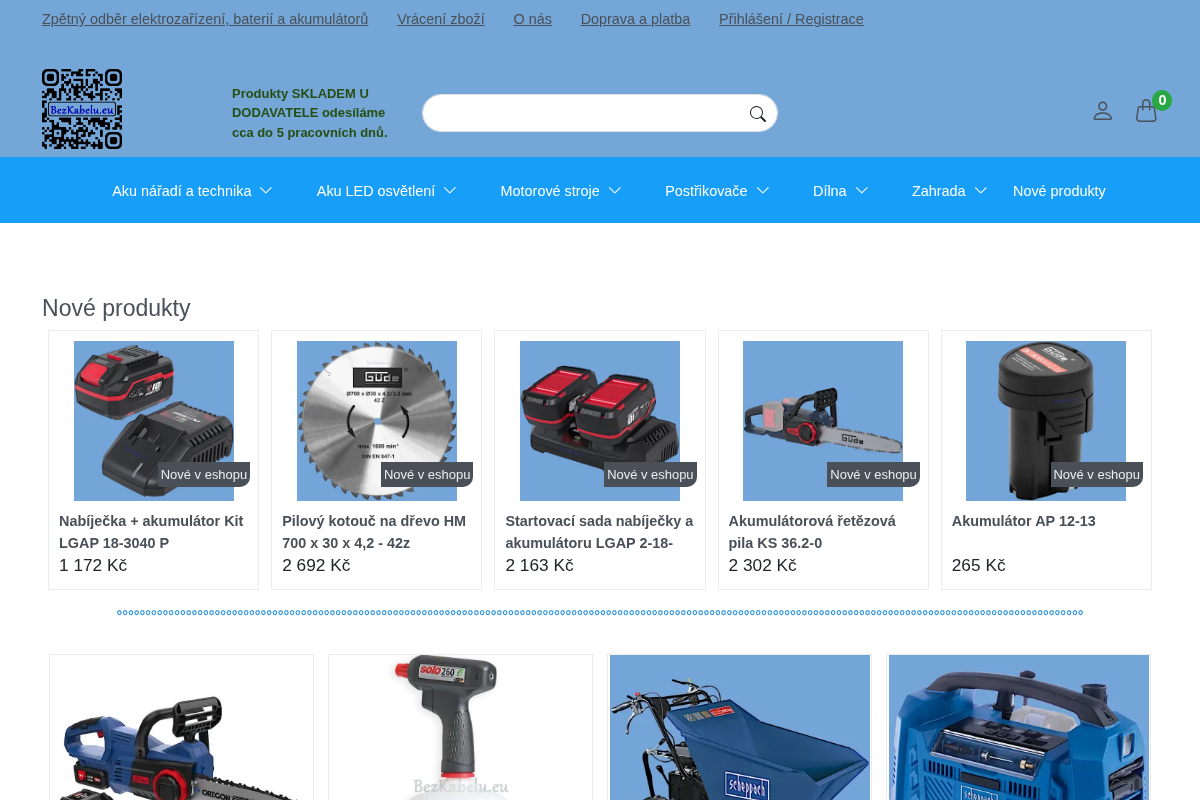Open the Oregon chainsaw category image
Image resolution: width=1200 pixels, height=800 pixels.
181,728
